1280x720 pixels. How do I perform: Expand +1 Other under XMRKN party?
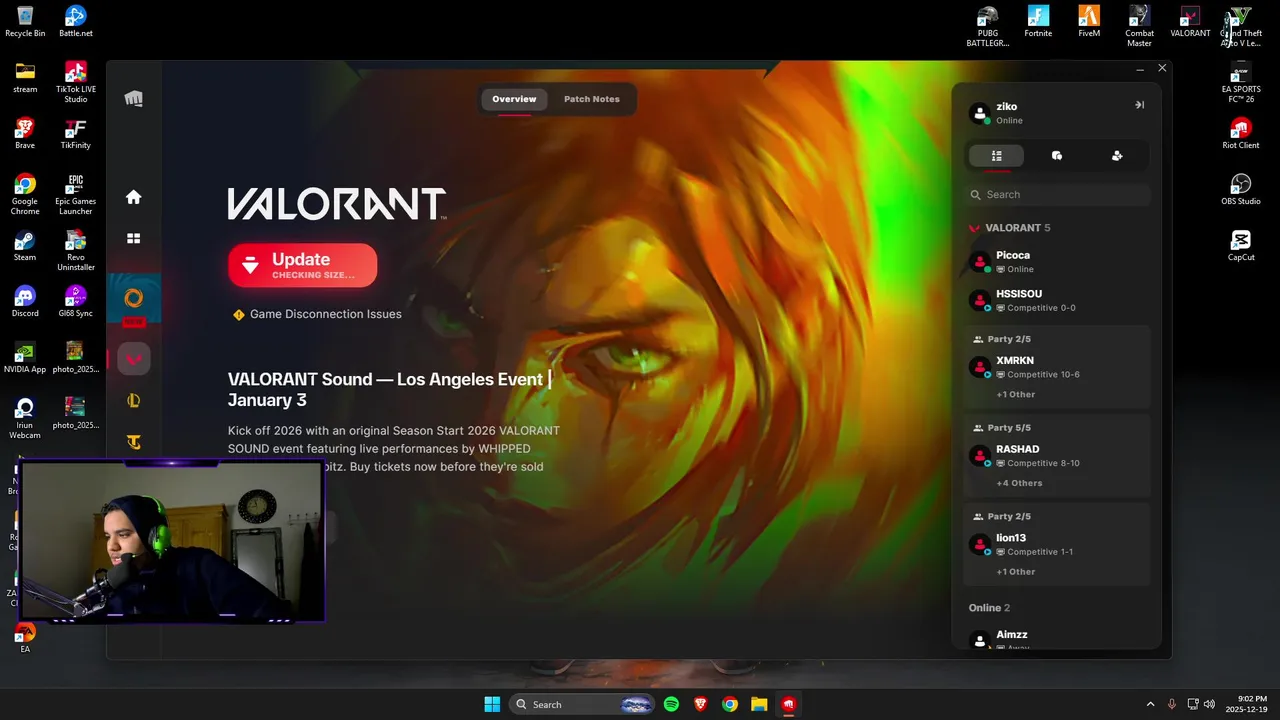tap(1016, 394)
